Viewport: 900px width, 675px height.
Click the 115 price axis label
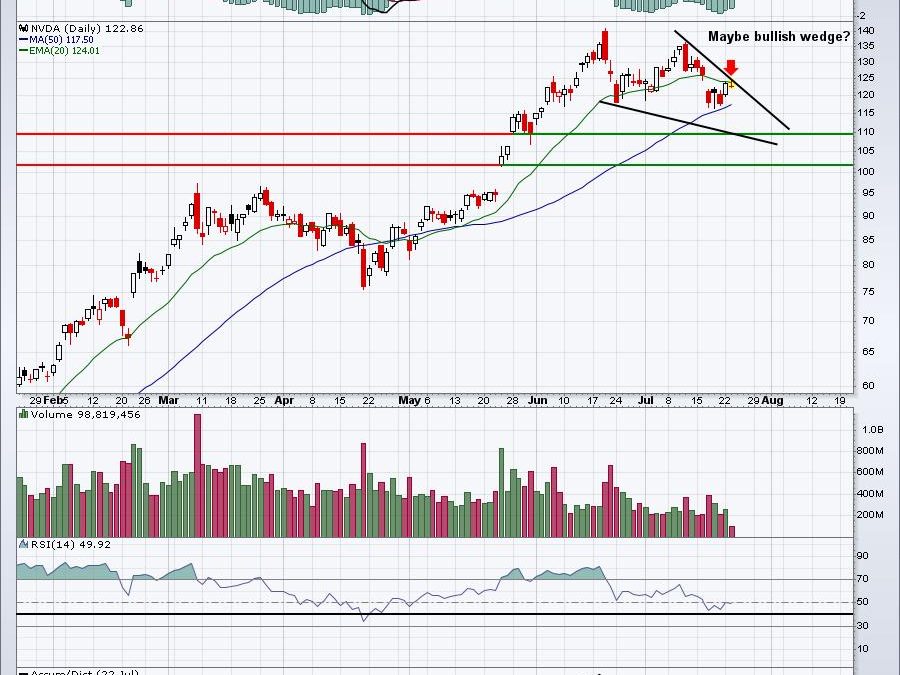866,113
